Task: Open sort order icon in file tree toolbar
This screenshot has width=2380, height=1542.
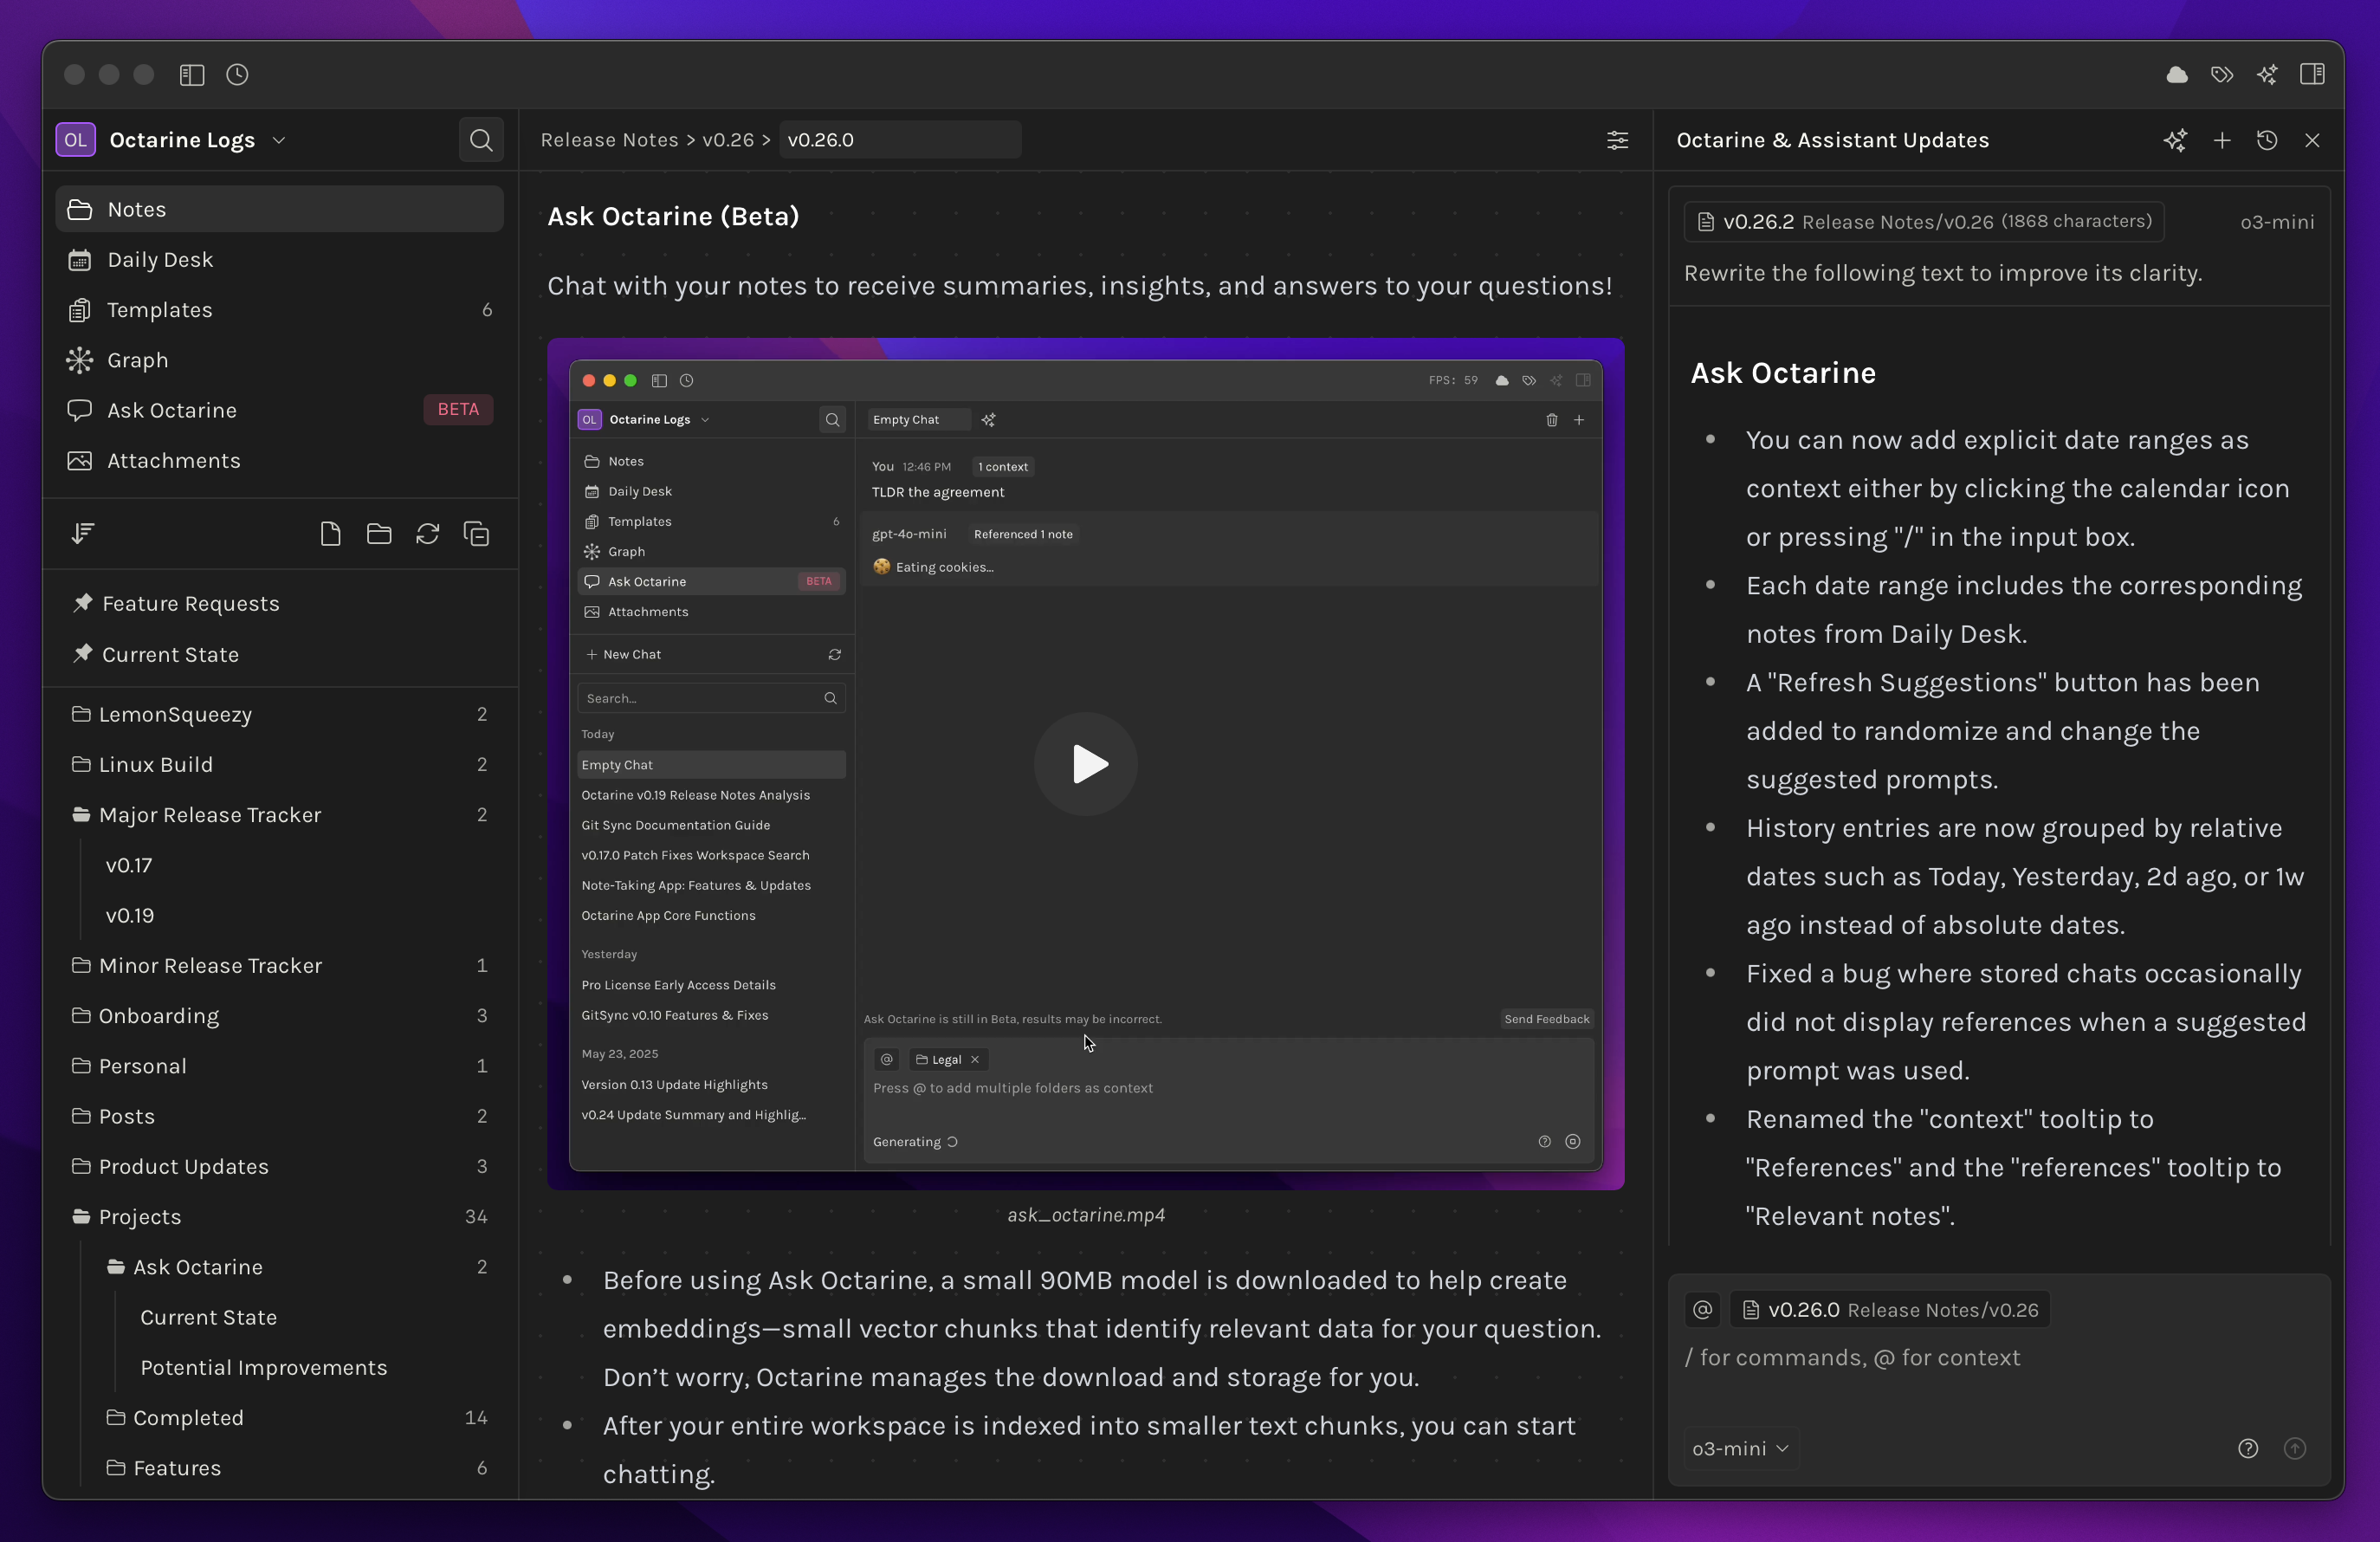Action: pyautogui.click(x=83, y=534)
